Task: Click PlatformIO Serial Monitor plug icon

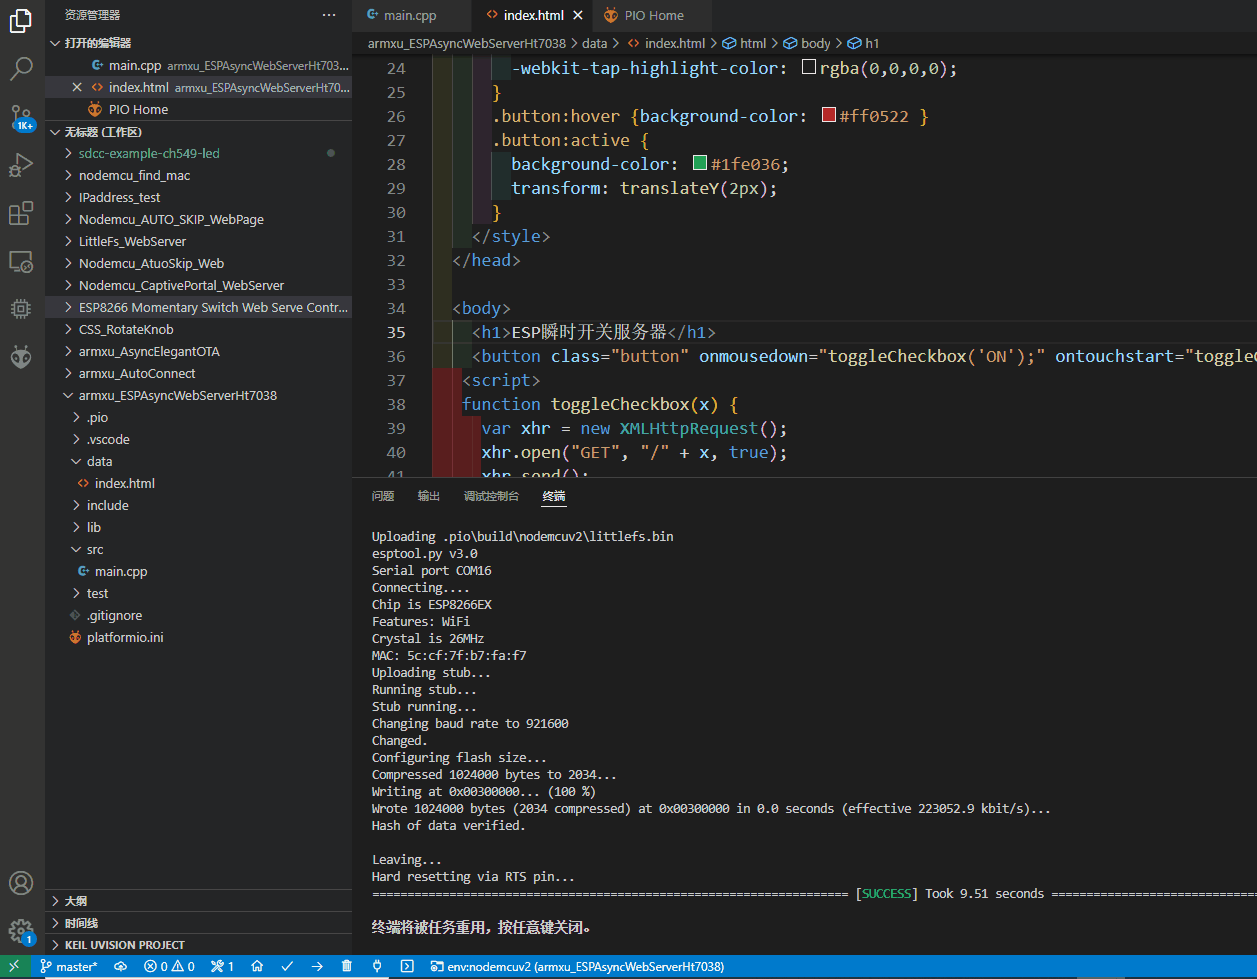Action: (x=377, y=967)
